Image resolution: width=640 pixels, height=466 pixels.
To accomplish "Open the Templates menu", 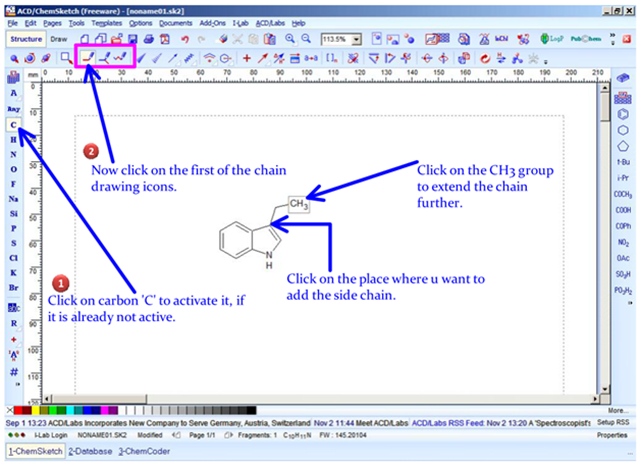I will point(107,23).
